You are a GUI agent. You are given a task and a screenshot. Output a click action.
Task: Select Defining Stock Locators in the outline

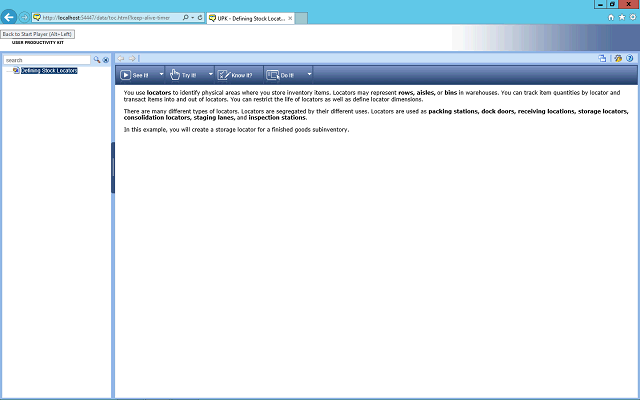tap(49, 71)
